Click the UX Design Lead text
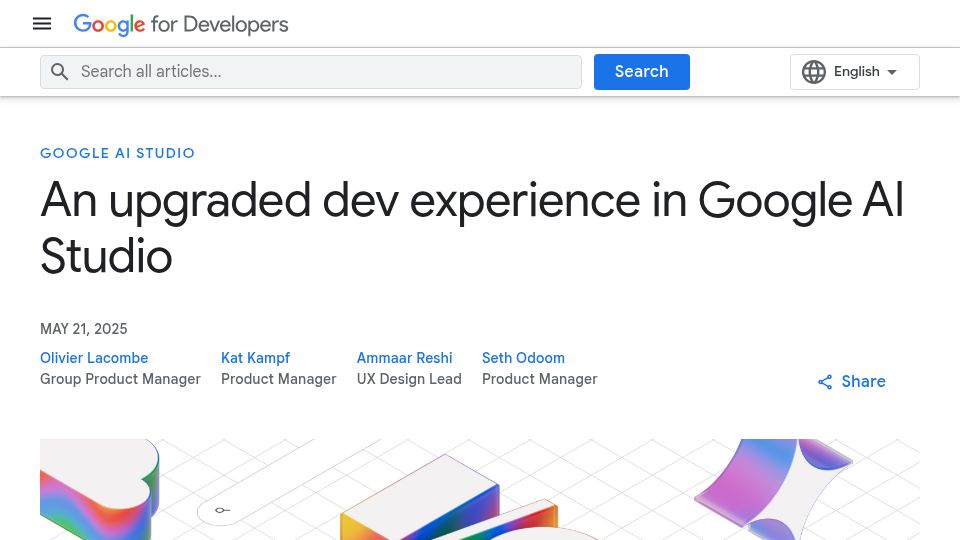 point(409,379)
